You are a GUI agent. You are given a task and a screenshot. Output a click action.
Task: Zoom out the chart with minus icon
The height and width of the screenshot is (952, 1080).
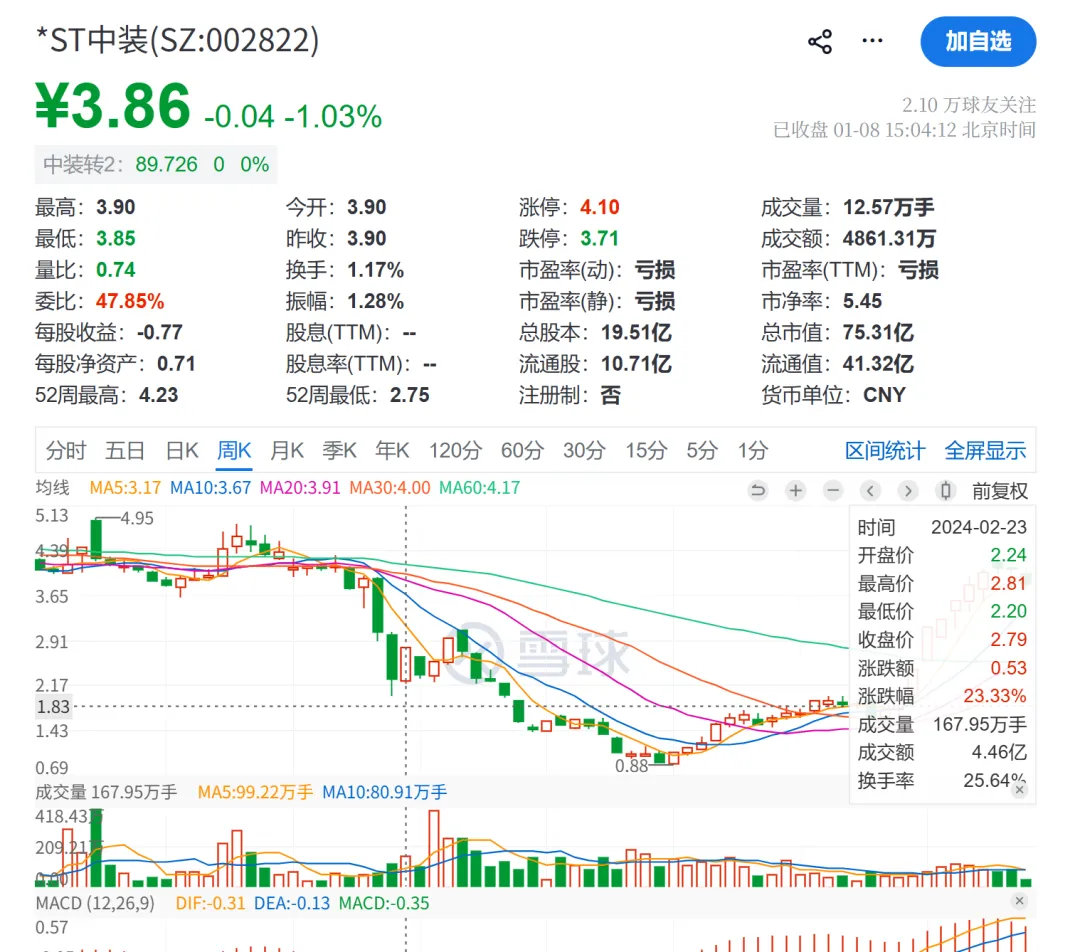pos(833,490)
